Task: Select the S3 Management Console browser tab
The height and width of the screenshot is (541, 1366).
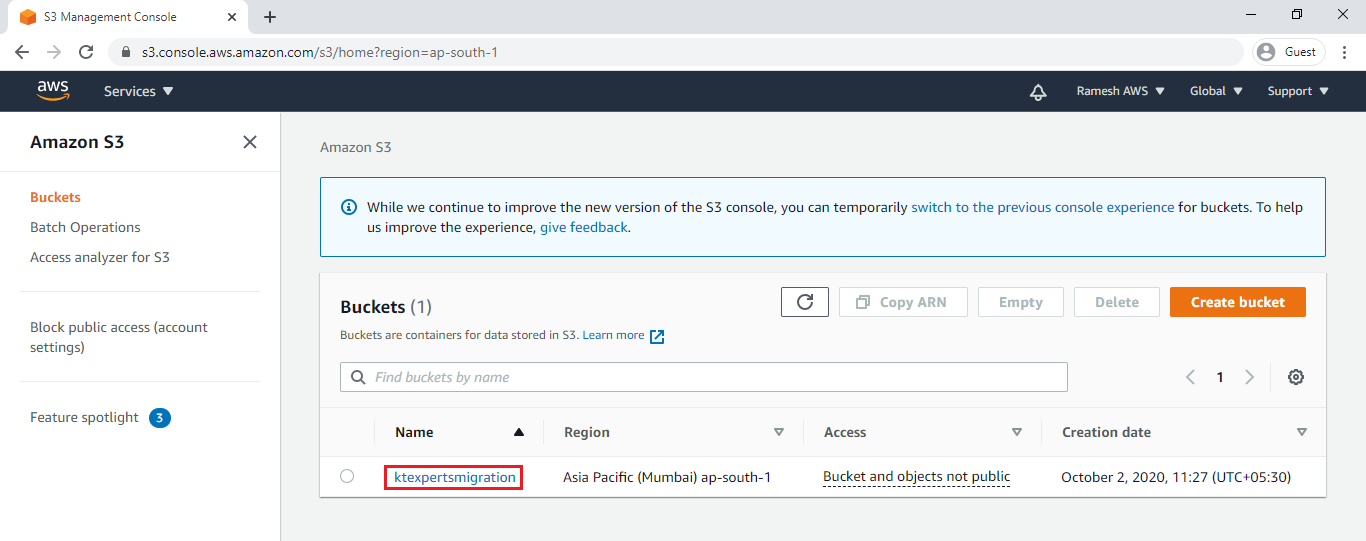Action: 126,17
